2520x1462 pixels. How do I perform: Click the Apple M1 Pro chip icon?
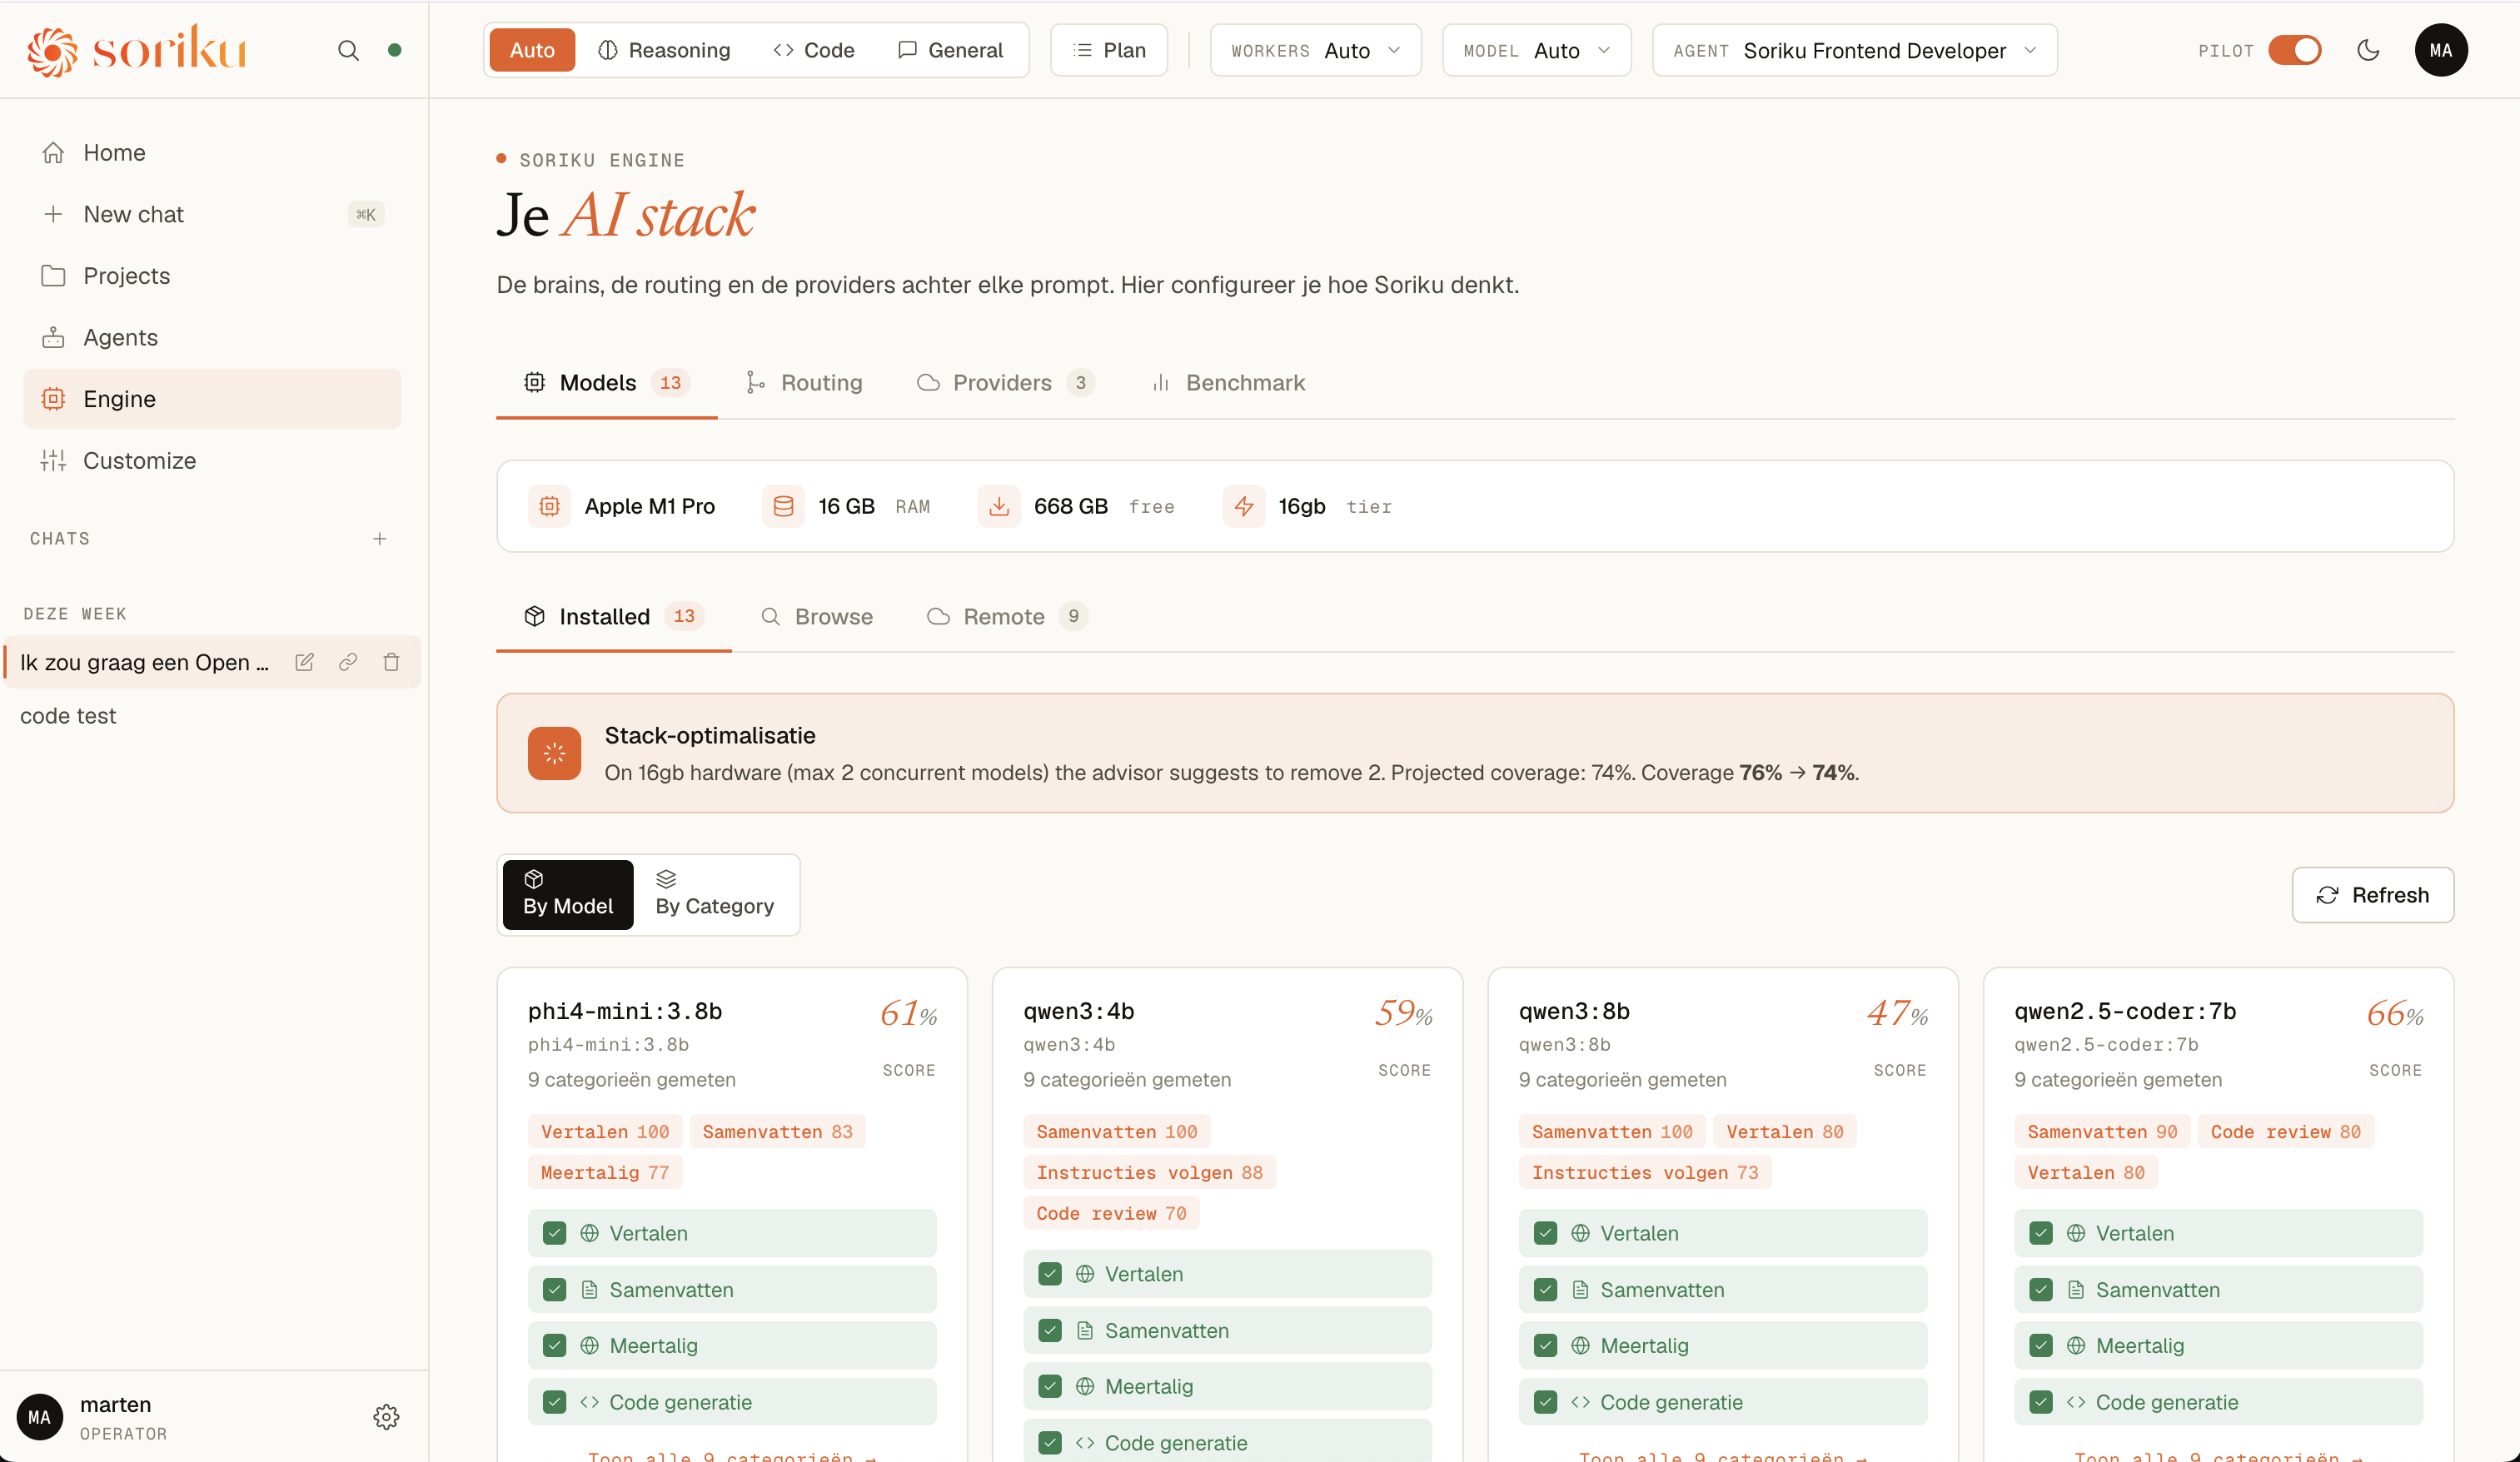click(x=549, y=506)
